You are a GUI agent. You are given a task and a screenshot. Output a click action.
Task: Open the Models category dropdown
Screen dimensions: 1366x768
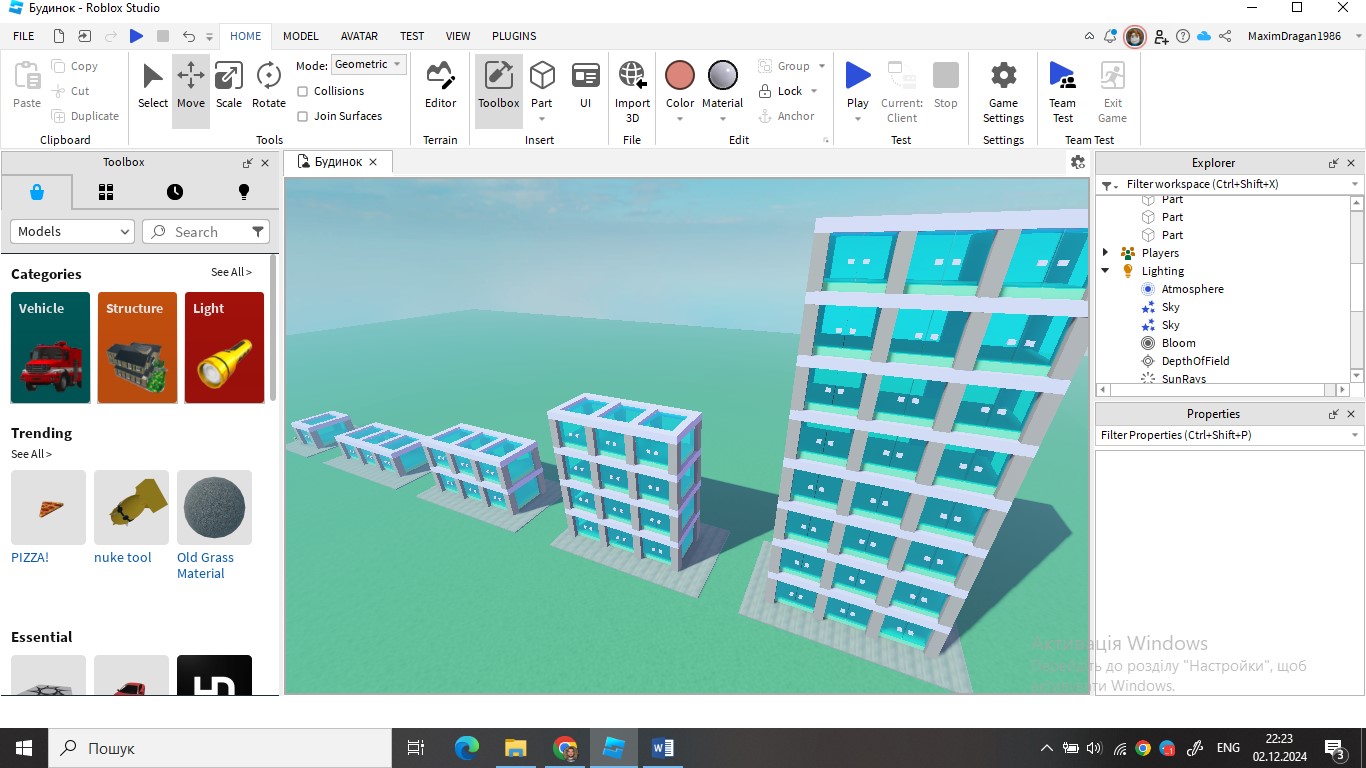pyautogui.click(x=72, y=231)
